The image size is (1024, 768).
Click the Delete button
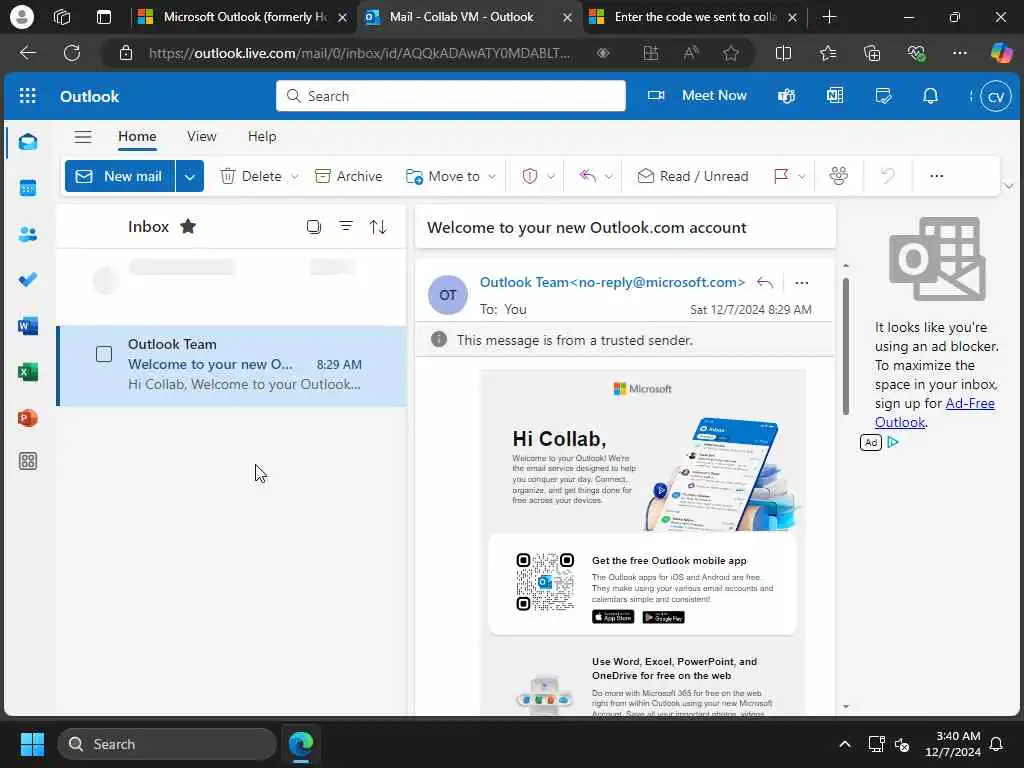251,176
